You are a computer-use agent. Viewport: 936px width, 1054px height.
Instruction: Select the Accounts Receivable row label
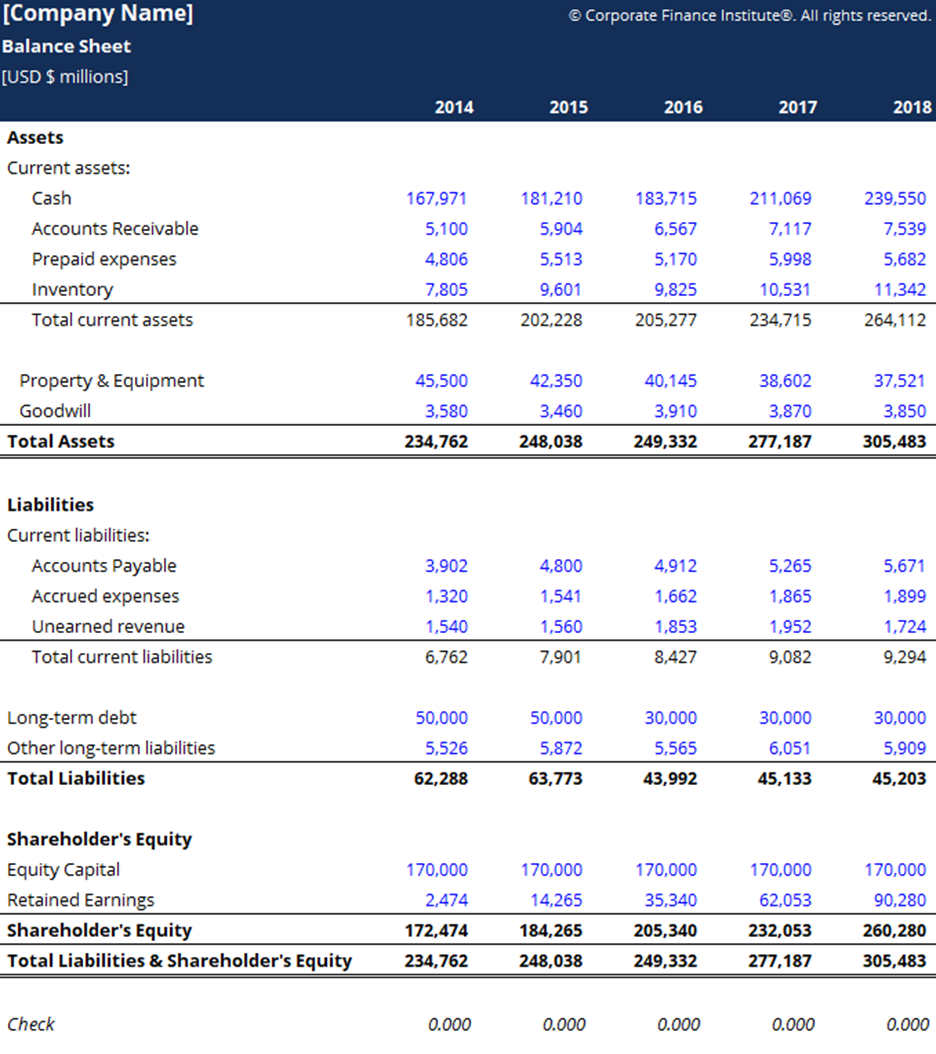pos(116,228)
